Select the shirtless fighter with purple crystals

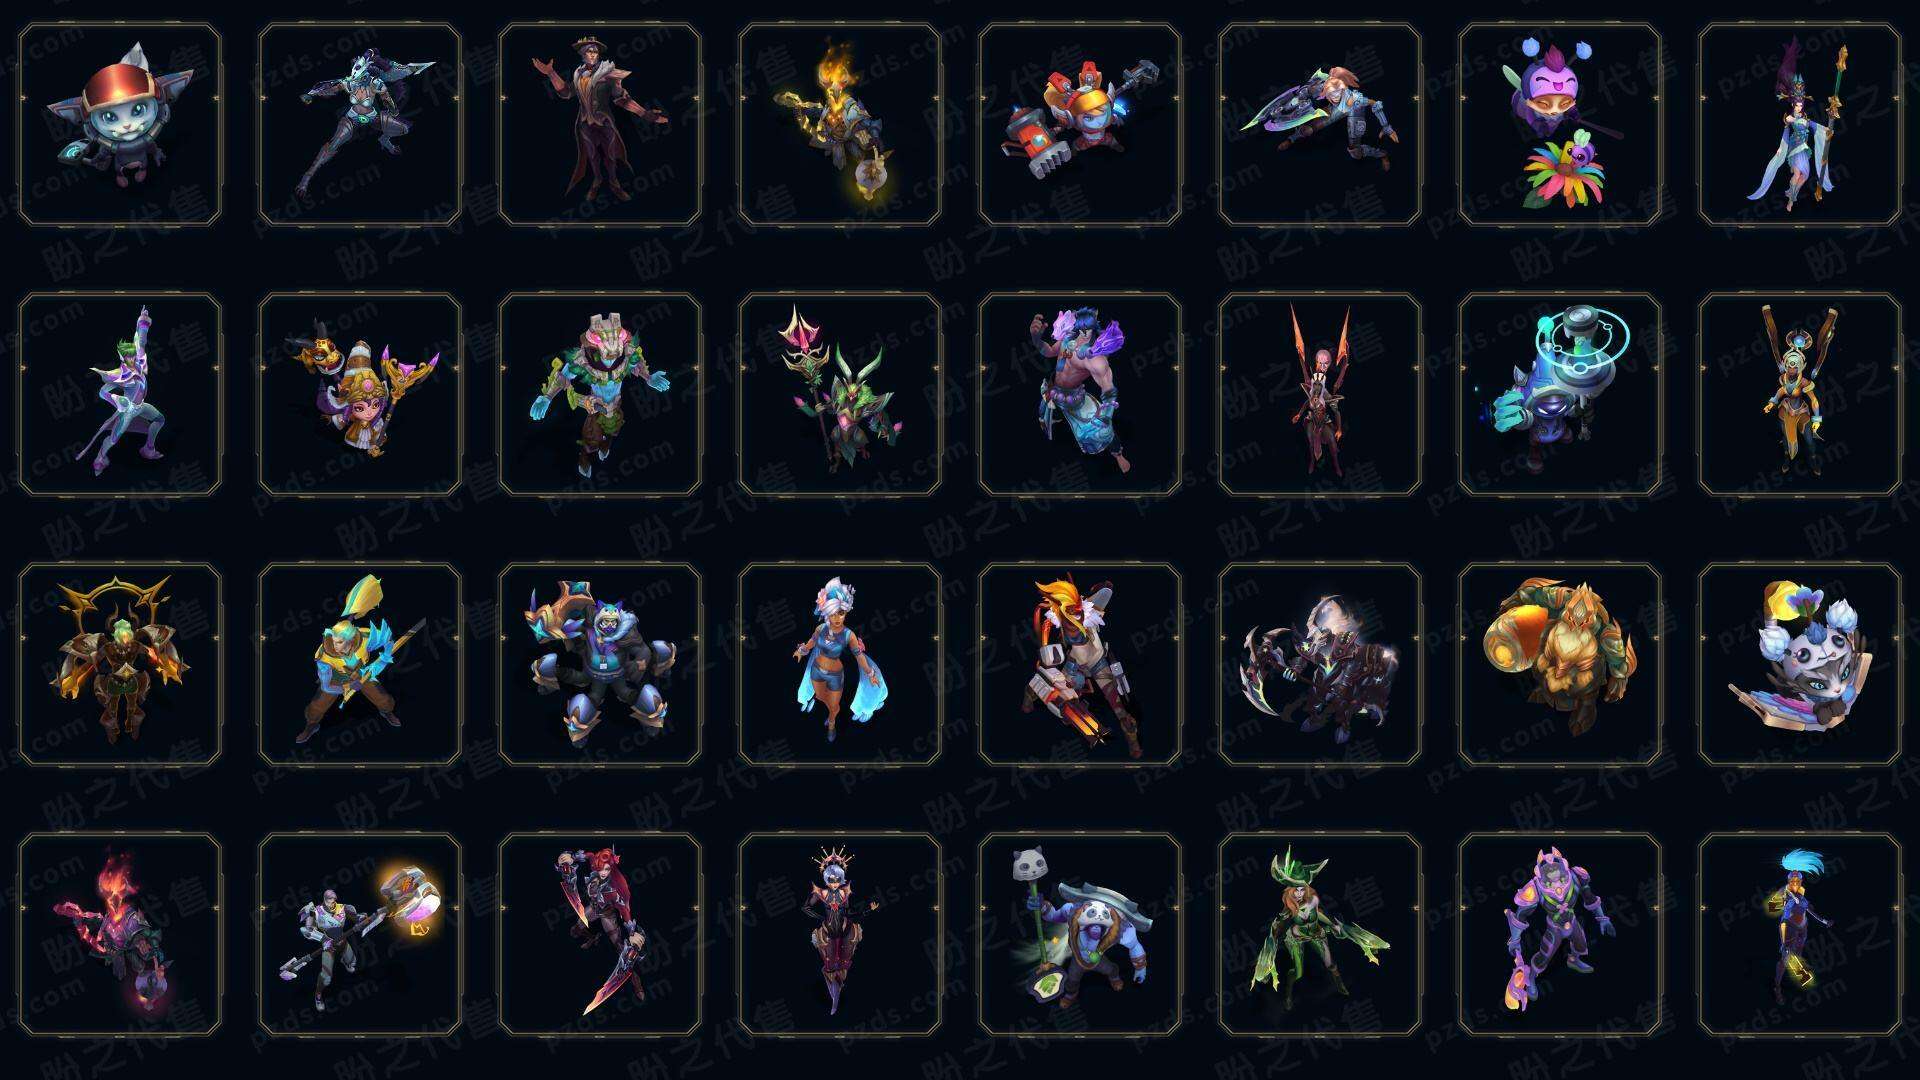[1080, 394]
